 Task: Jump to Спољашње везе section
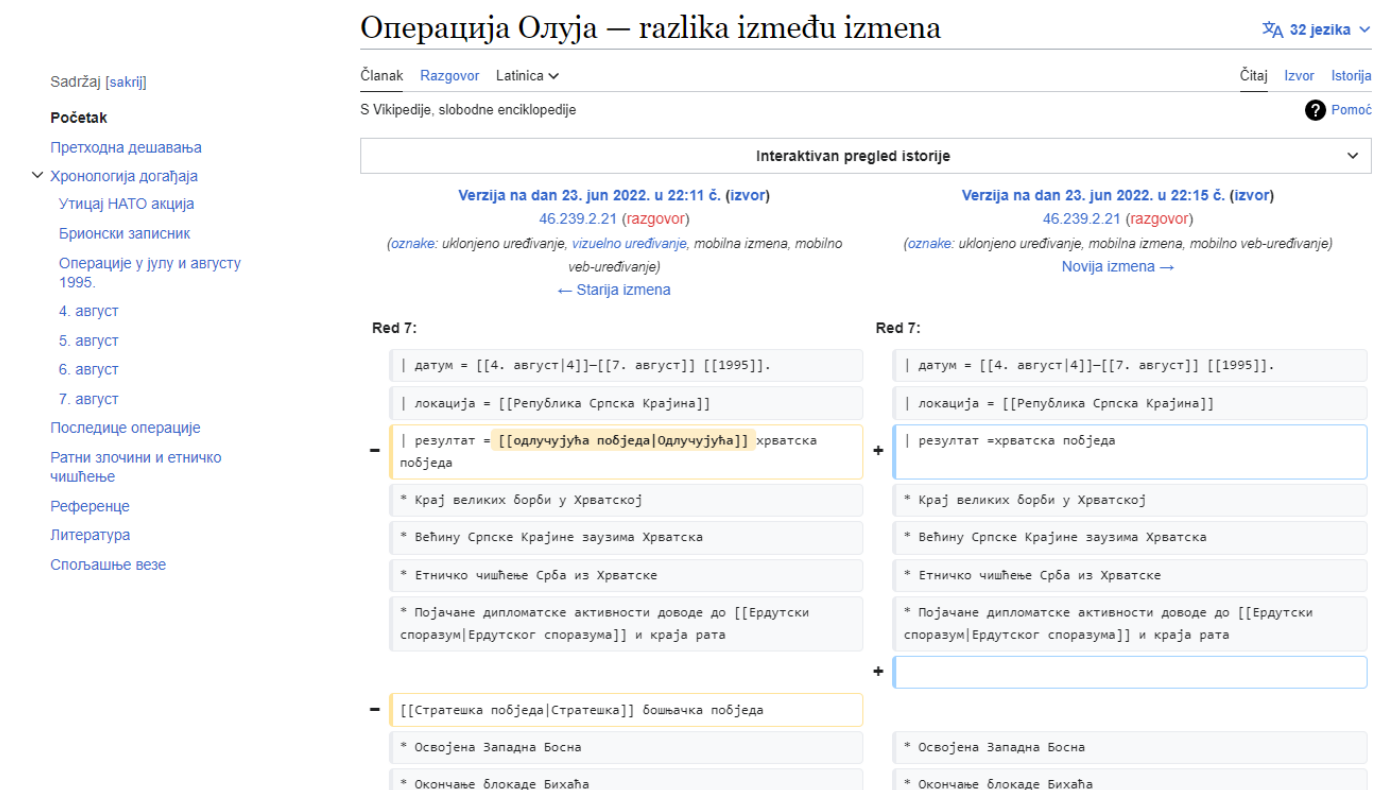pyautogui.click(x=108, y=565)
